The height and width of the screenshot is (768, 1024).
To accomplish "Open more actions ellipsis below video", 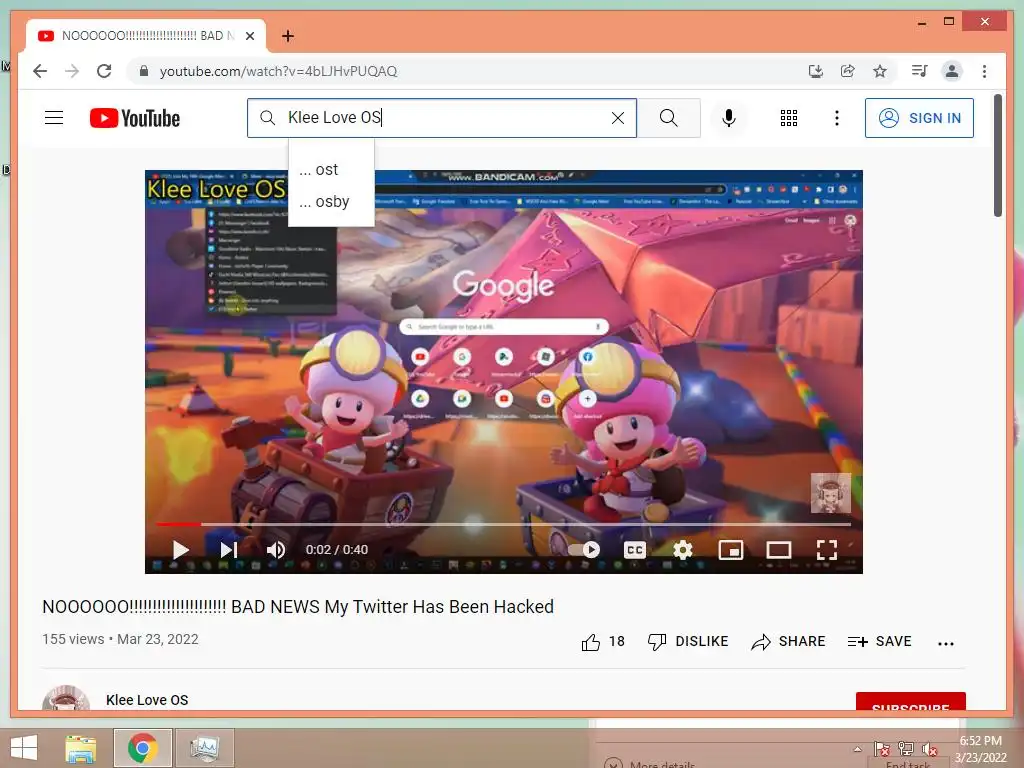I will [946, 643].
